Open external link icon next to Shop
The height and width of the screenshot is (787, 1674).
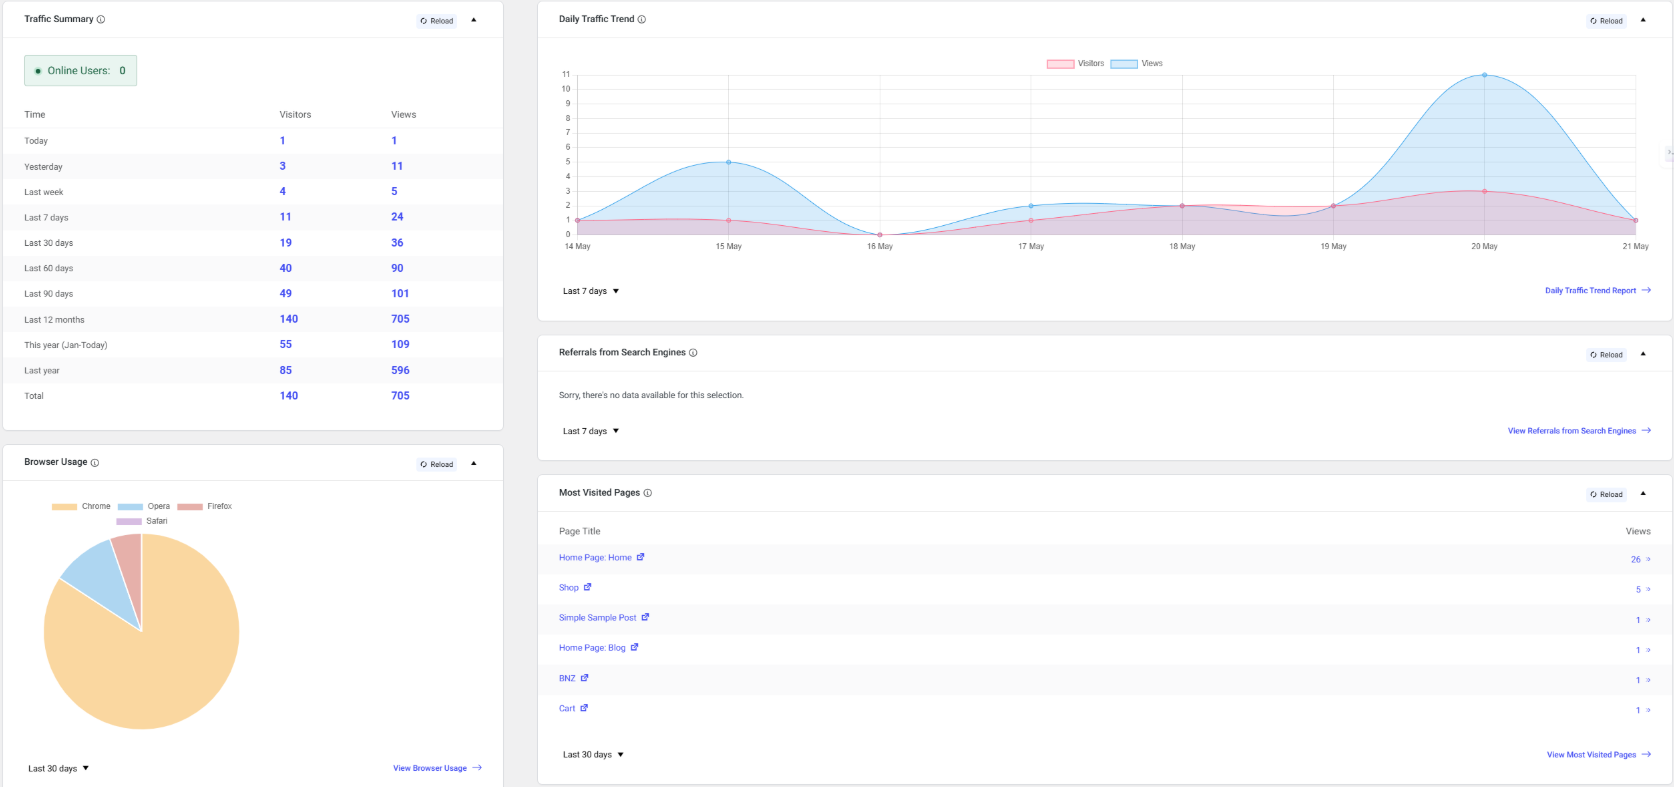tap(588, 587)
